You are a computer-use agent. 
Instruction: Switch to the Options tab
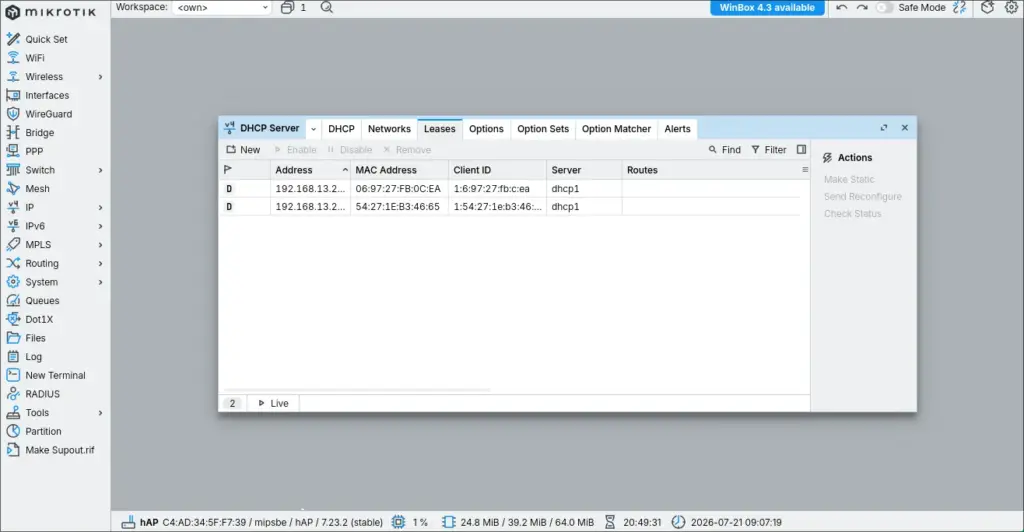[486, 129]
